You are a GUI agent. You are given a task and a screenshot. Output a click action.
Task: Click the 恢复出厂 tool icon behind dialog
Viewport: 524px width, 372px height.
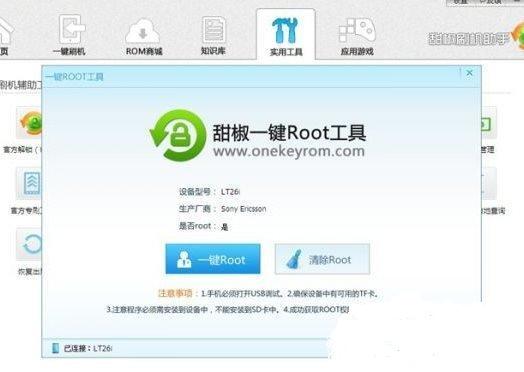coord(29,244)
